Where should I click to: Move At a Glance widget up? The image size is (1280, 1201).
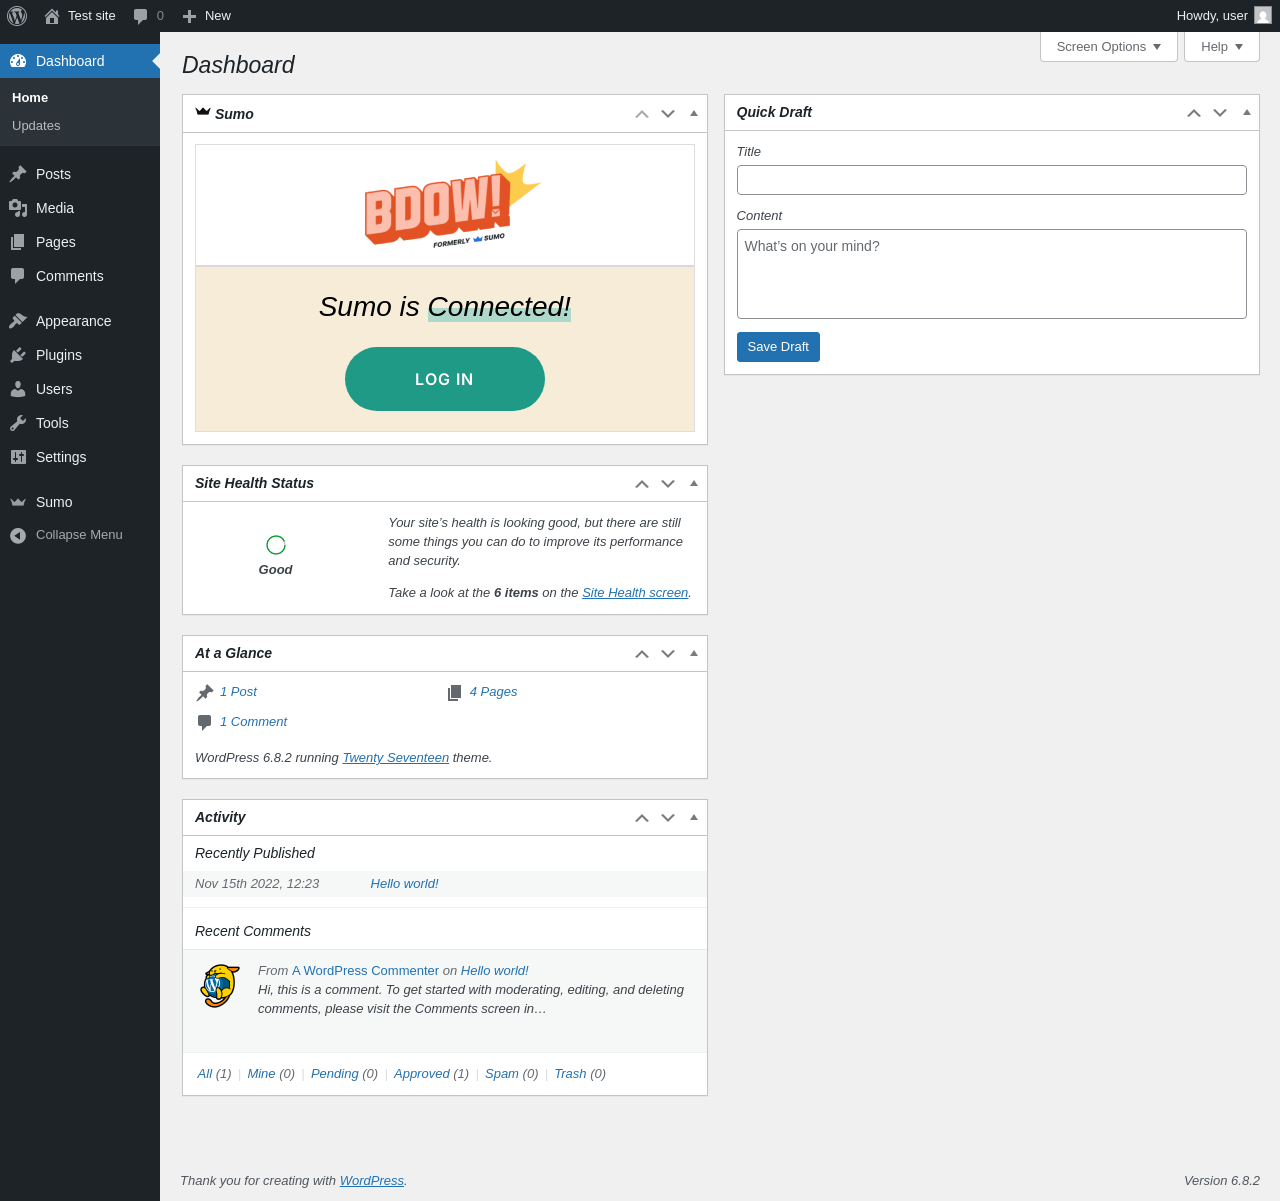tap(642, 654)
